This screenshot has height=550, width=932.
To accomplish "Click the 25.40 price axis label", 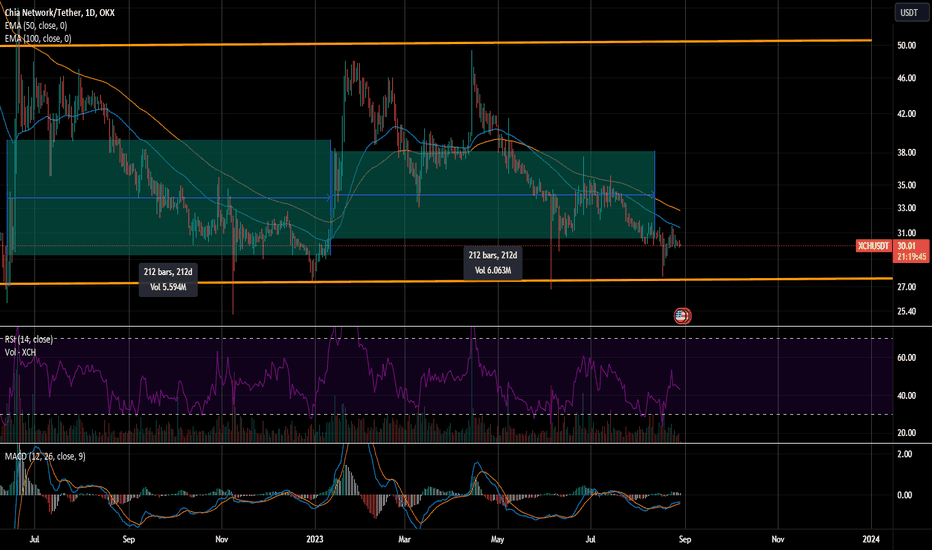I will (906, 312).
